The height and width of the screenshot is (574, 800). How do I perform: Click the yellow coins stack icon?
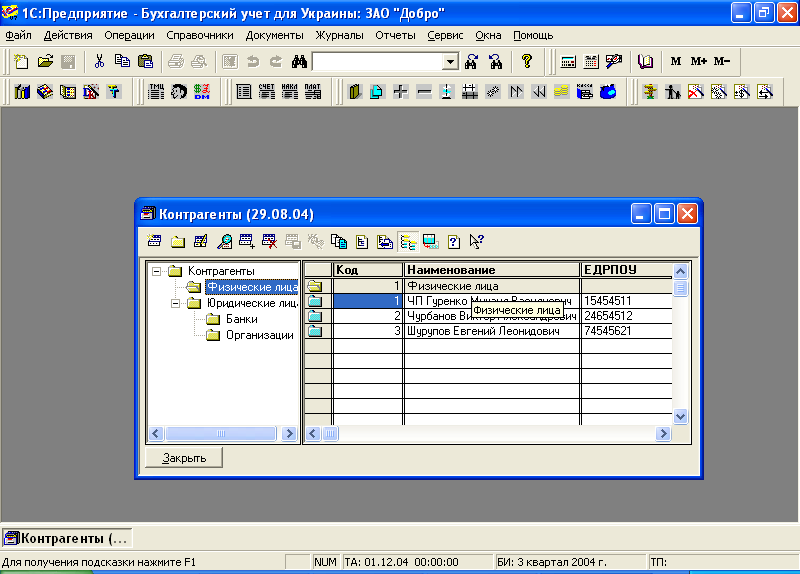(x=561, y=92)
